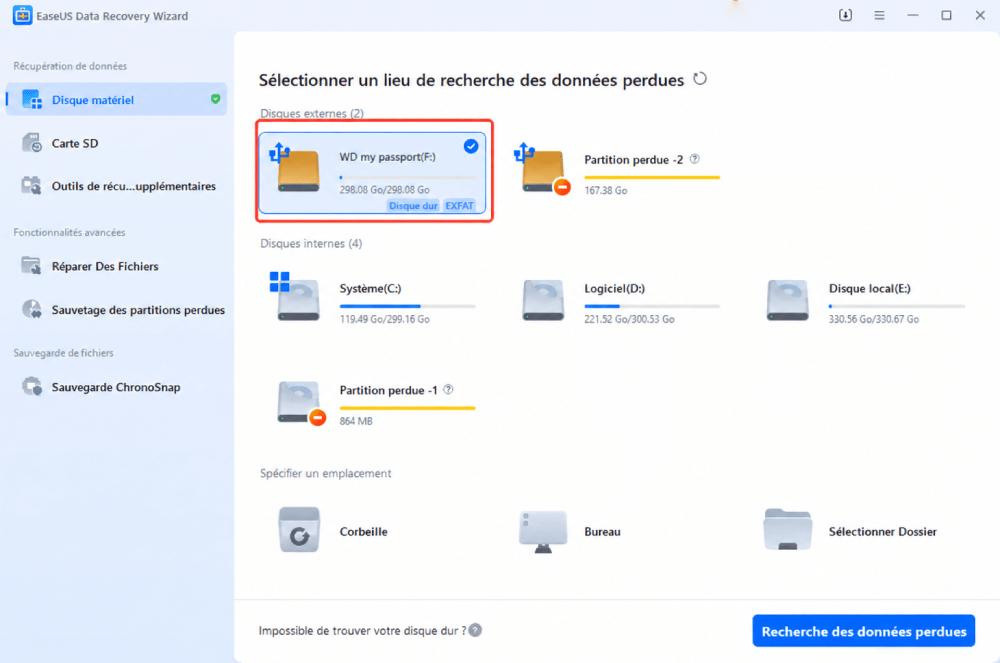Click the Partition perdue -2 name
The width and height of the screenshot is (1000, 663).
[x=633, y=159]
